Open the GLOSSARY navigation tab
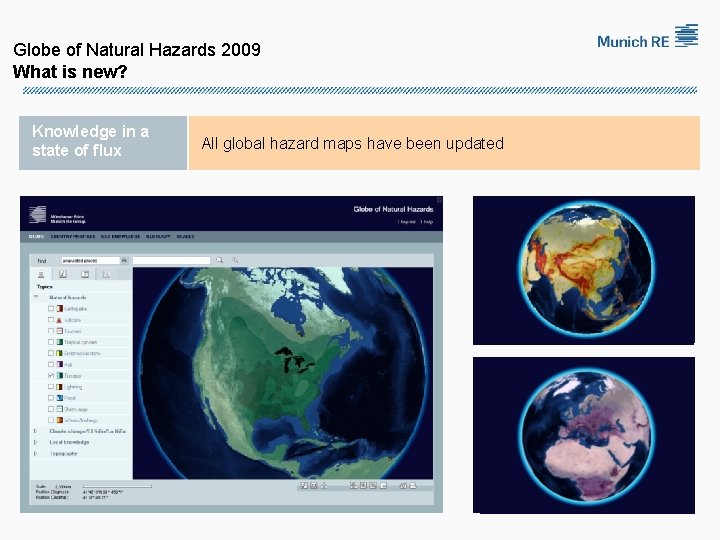Screen dimensions: 720x540 pos(158,236)
